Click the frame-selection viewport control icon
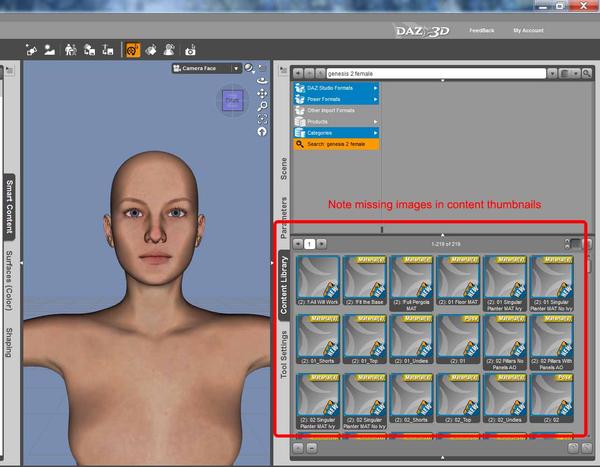 coord(262,118)
